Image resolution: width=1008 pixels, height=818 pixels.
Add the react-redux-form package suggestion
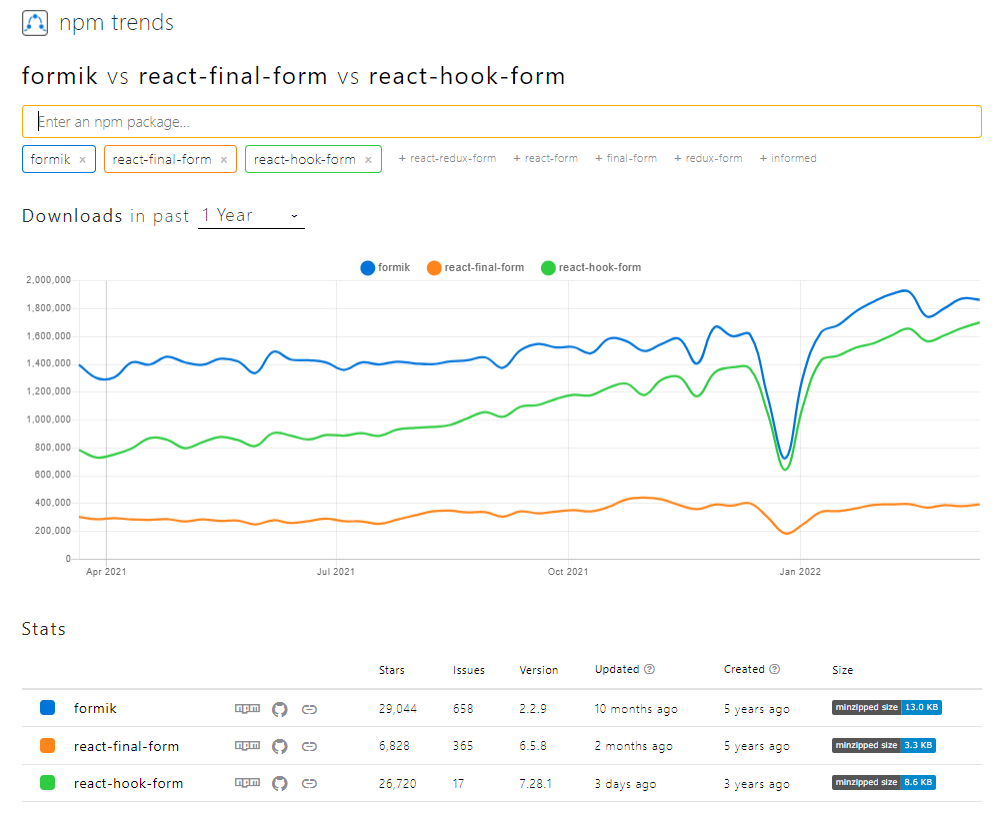pos(447,158)
